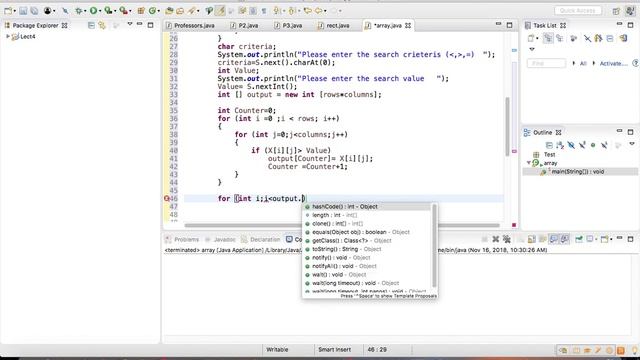
Task: Click All filter in Task List
Action: tap(583, 63)
